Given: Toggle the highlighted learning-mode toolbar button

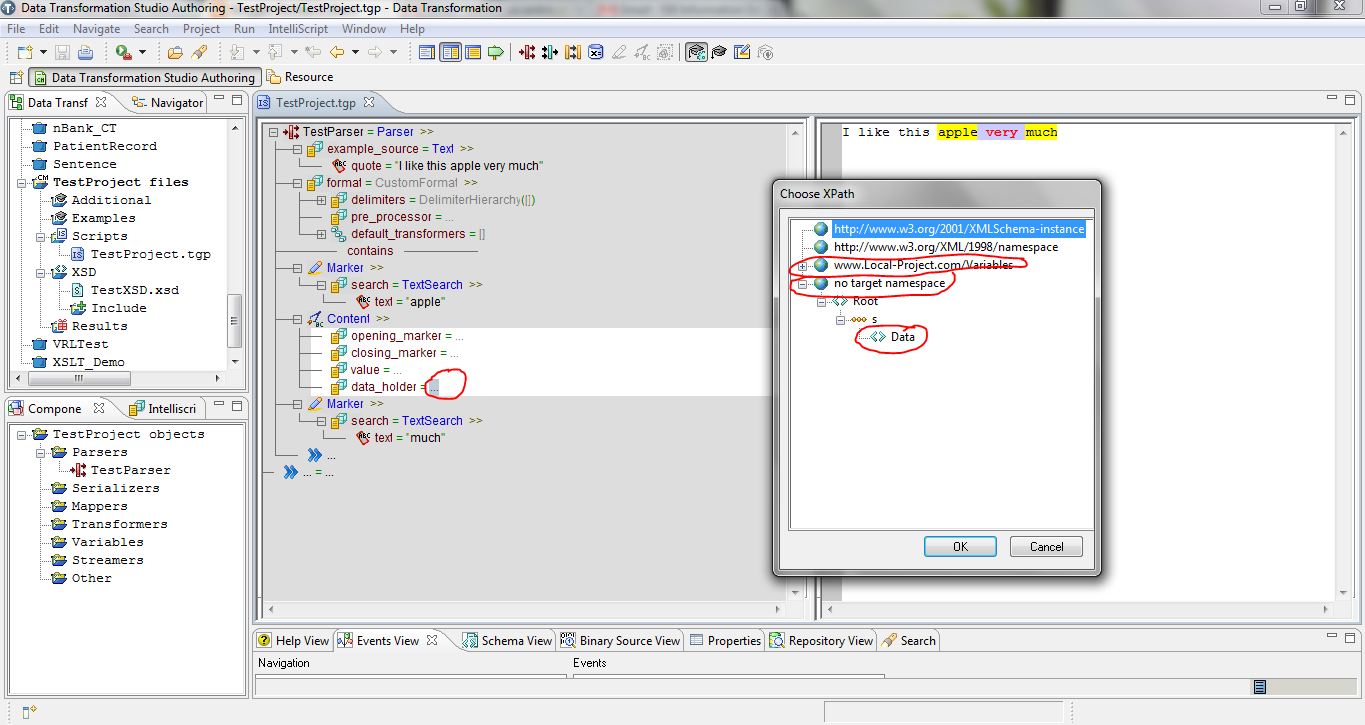Looking at the screenshot, I should pyautogui.click(x=697, y=52).
